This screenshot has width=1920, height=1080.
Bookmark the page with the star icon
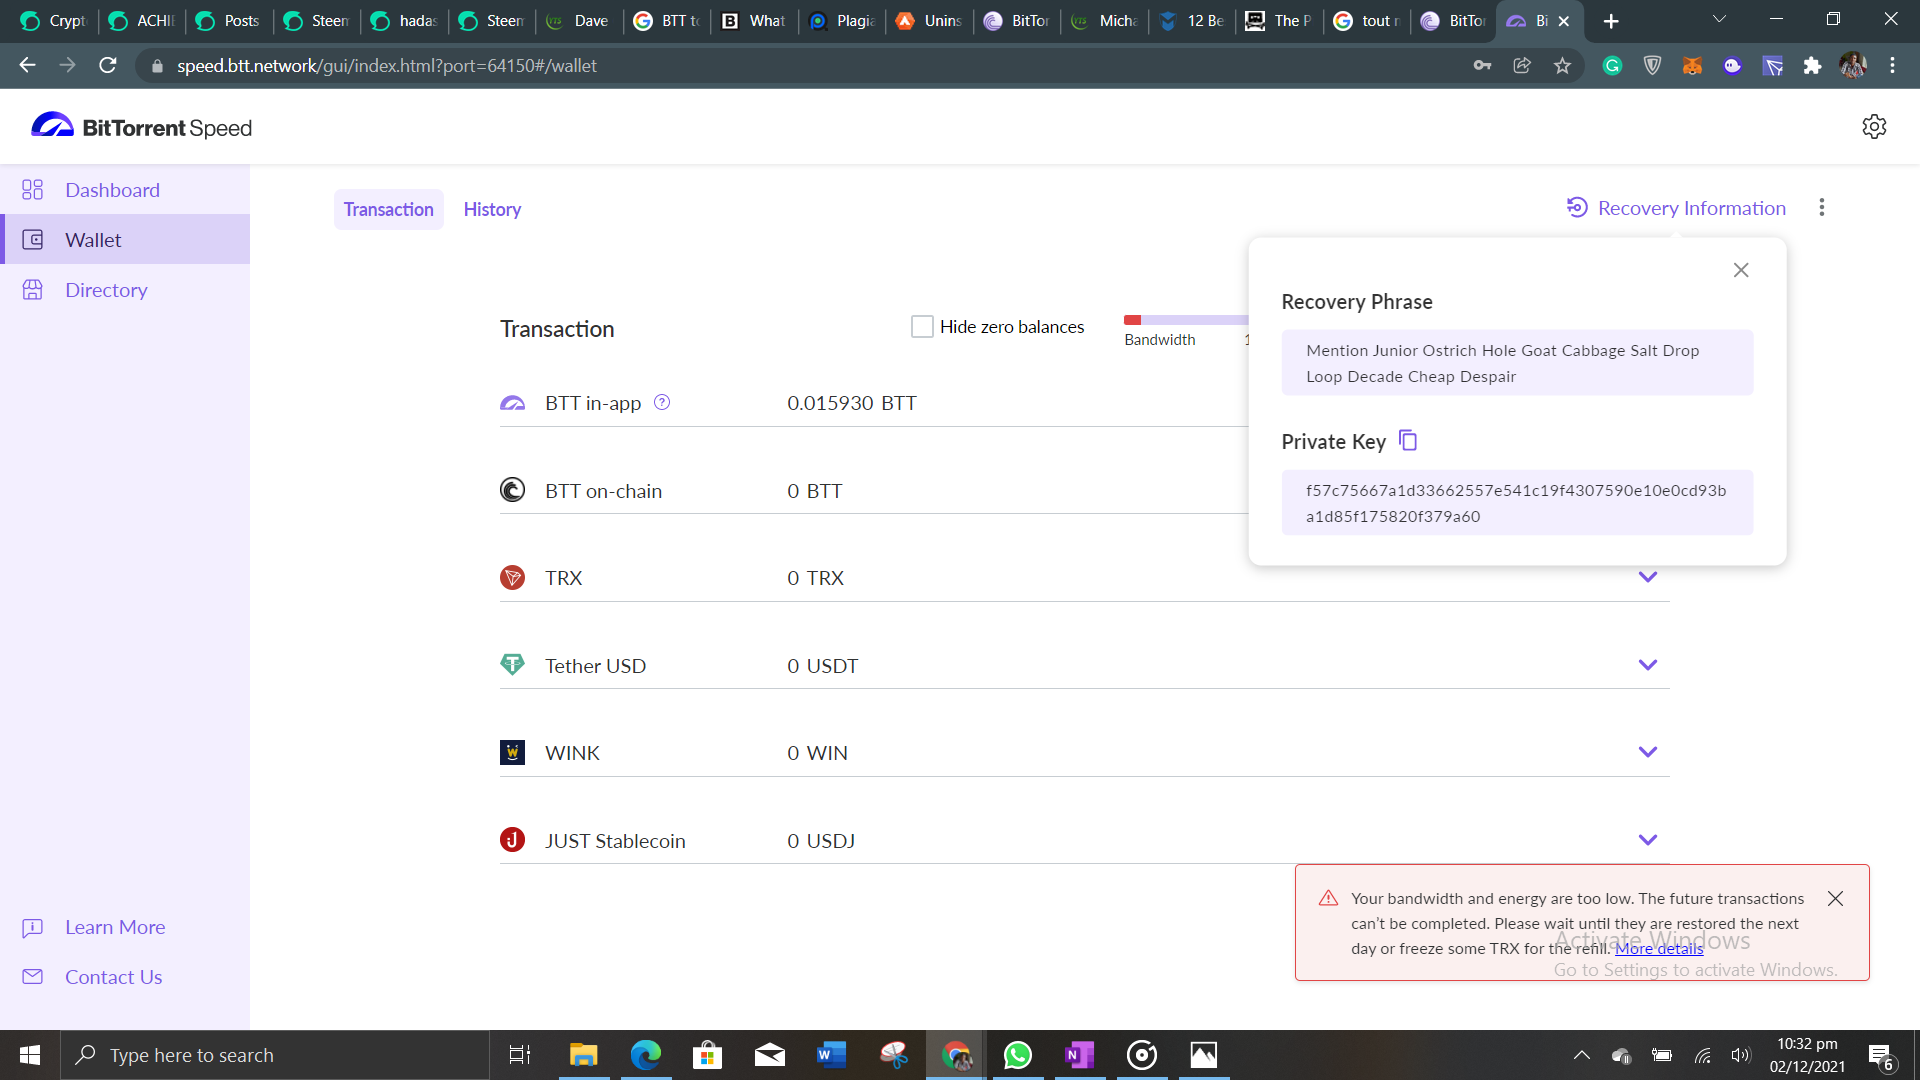pos(1562,66)
